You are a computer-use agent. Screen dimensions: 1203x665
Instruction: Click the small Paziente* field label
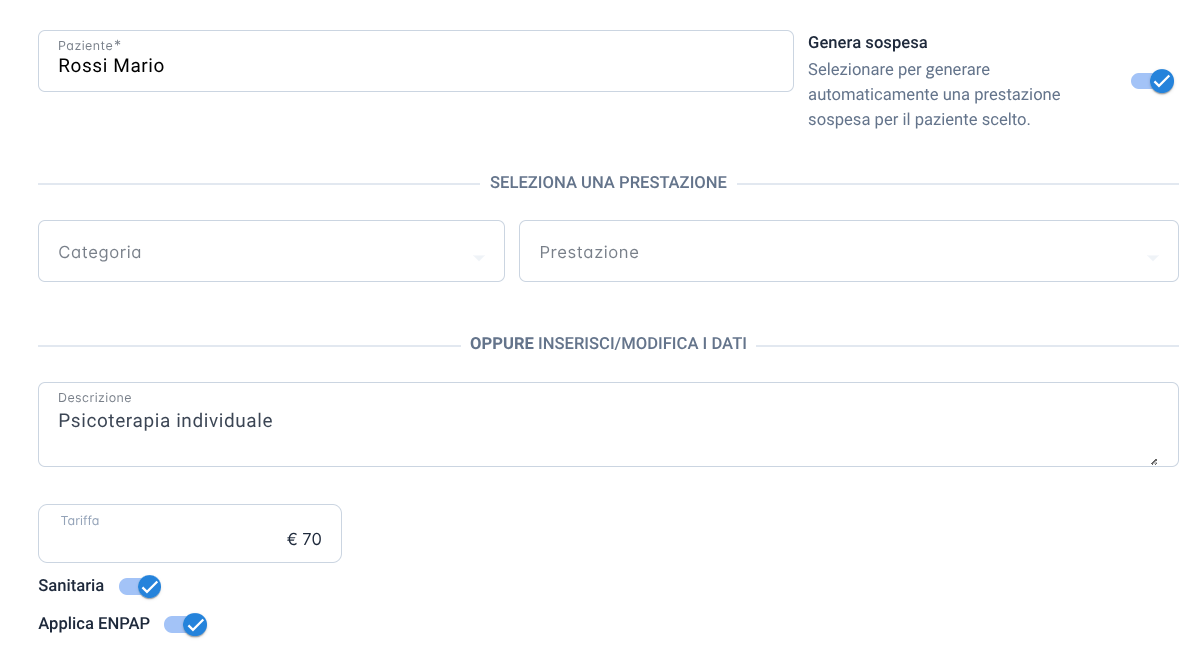click(89, 46)
